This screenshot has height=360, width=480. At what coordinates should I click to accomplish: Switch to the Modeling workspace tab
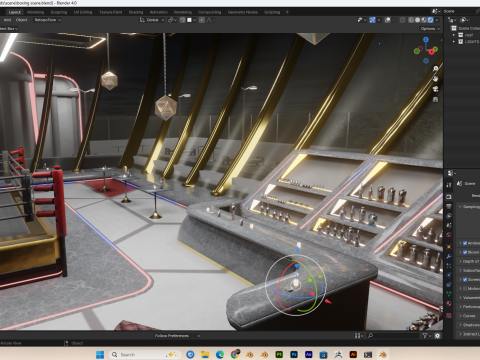pyautogui.click(x=35, y=12)
